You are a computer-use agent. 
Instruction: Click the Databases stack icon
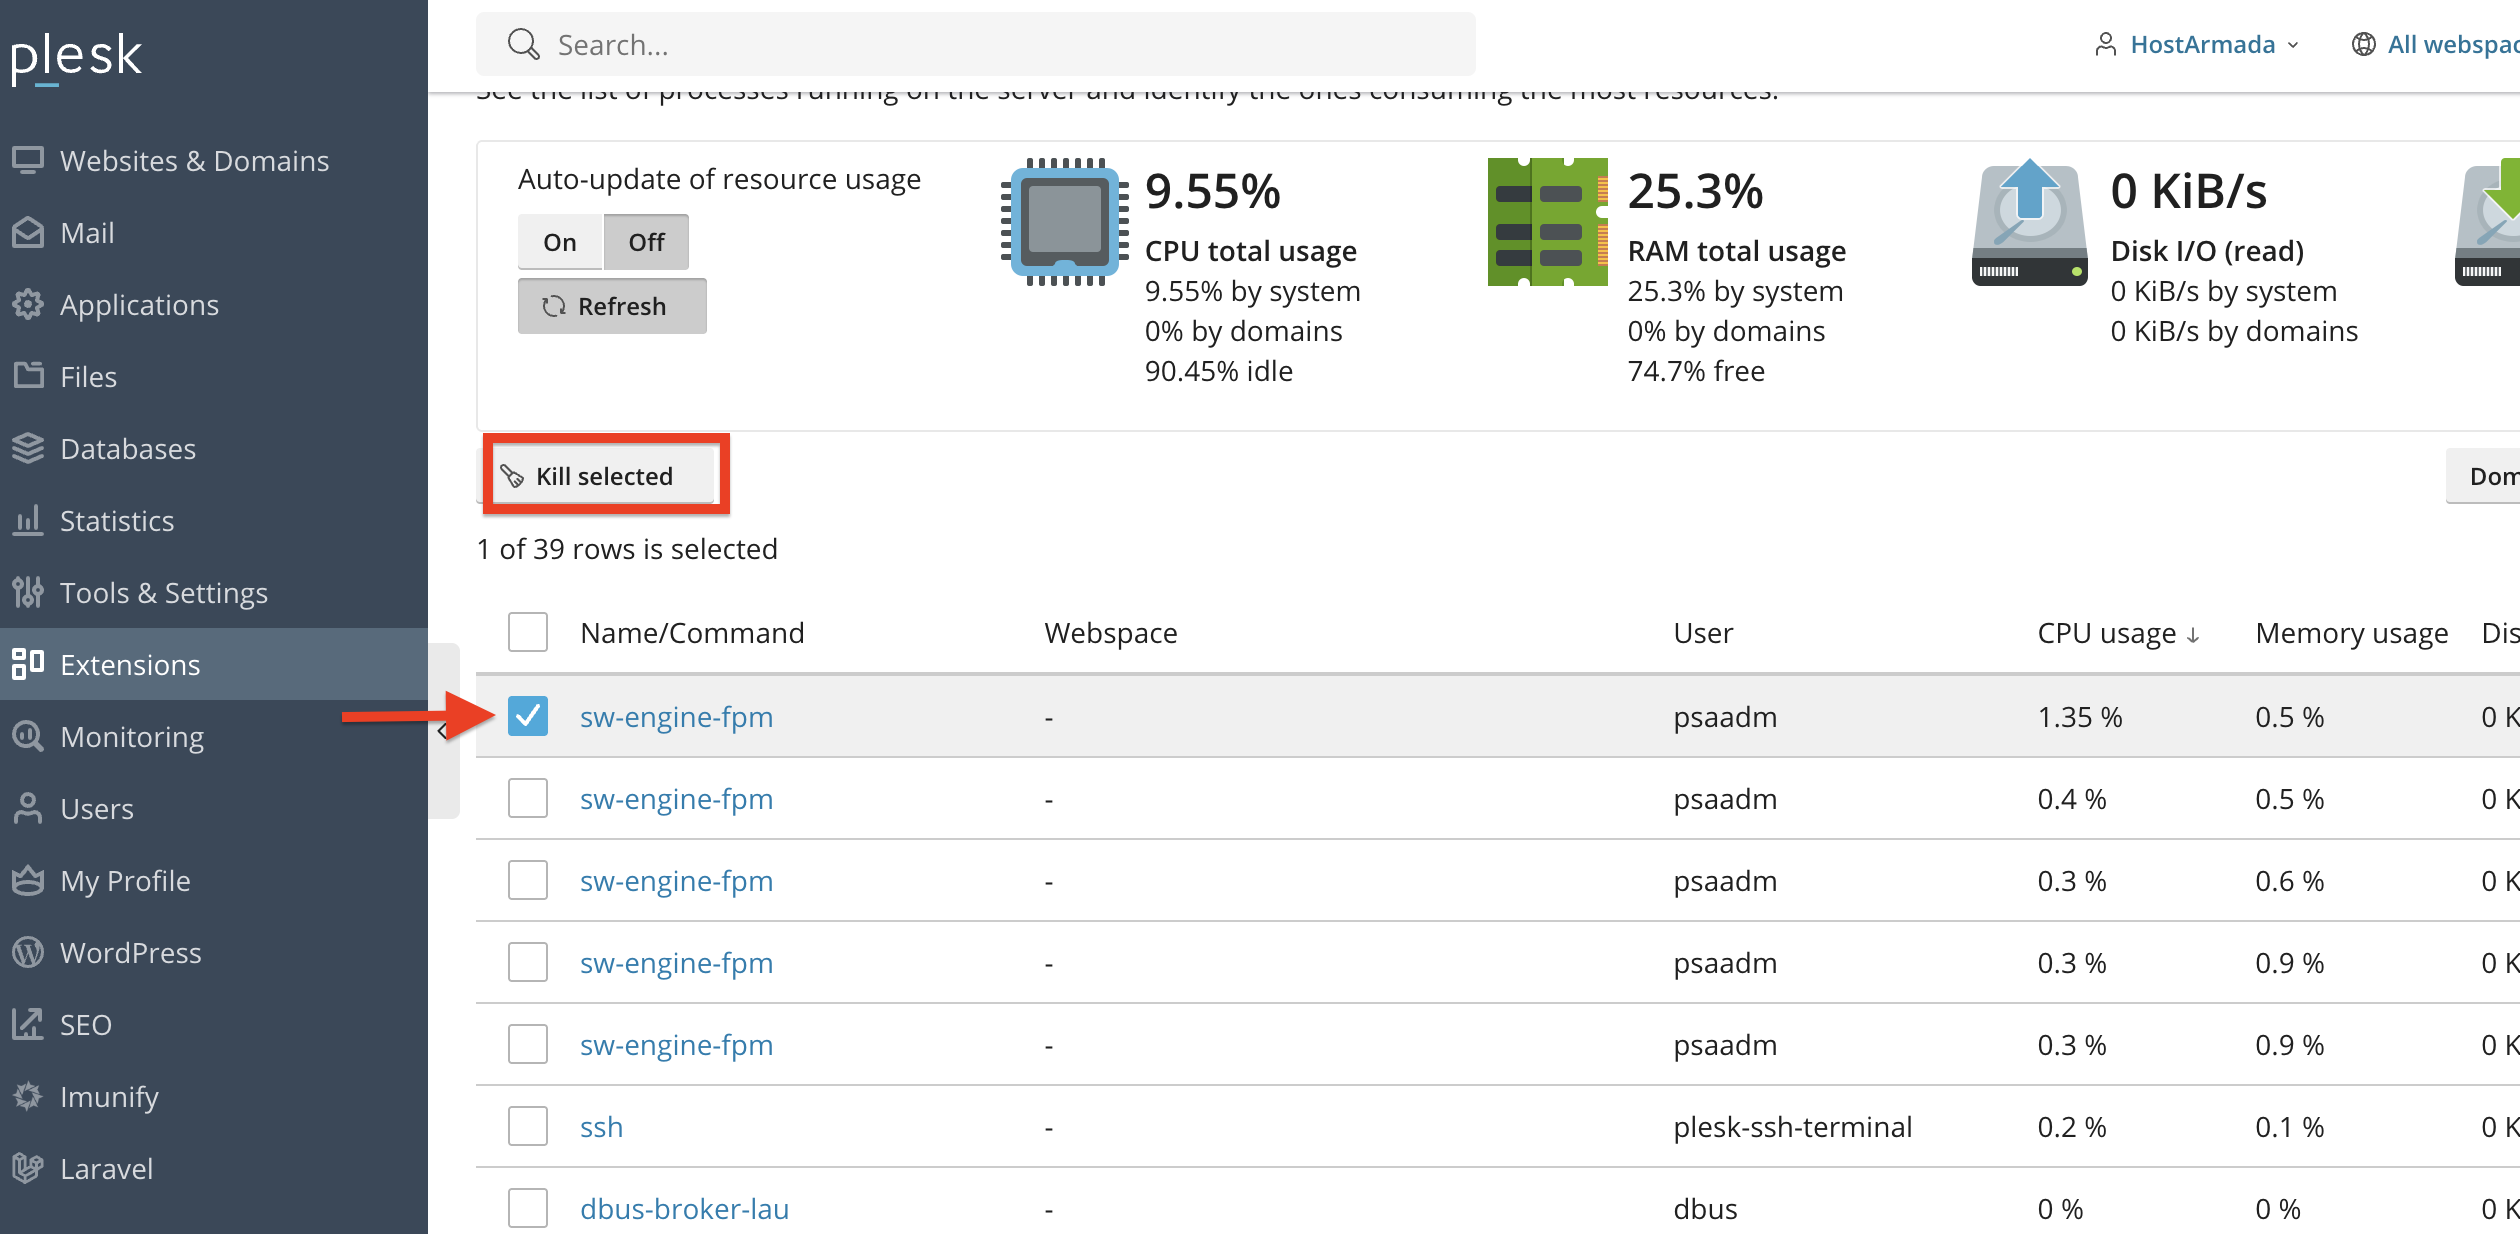pyautogui.click(x=28, y=448)
